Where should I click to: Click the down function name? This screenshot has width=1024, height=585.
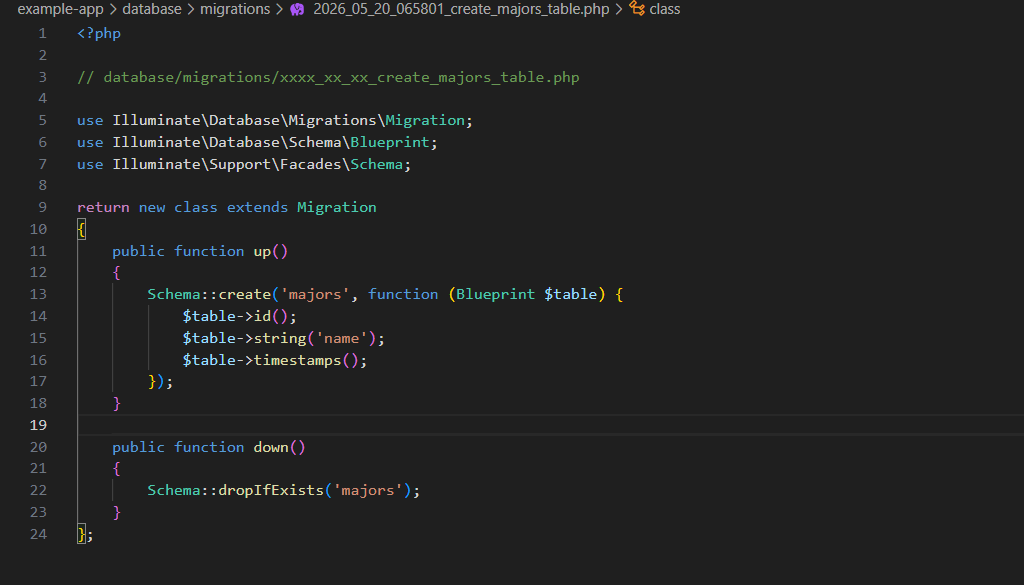[271, 447]
